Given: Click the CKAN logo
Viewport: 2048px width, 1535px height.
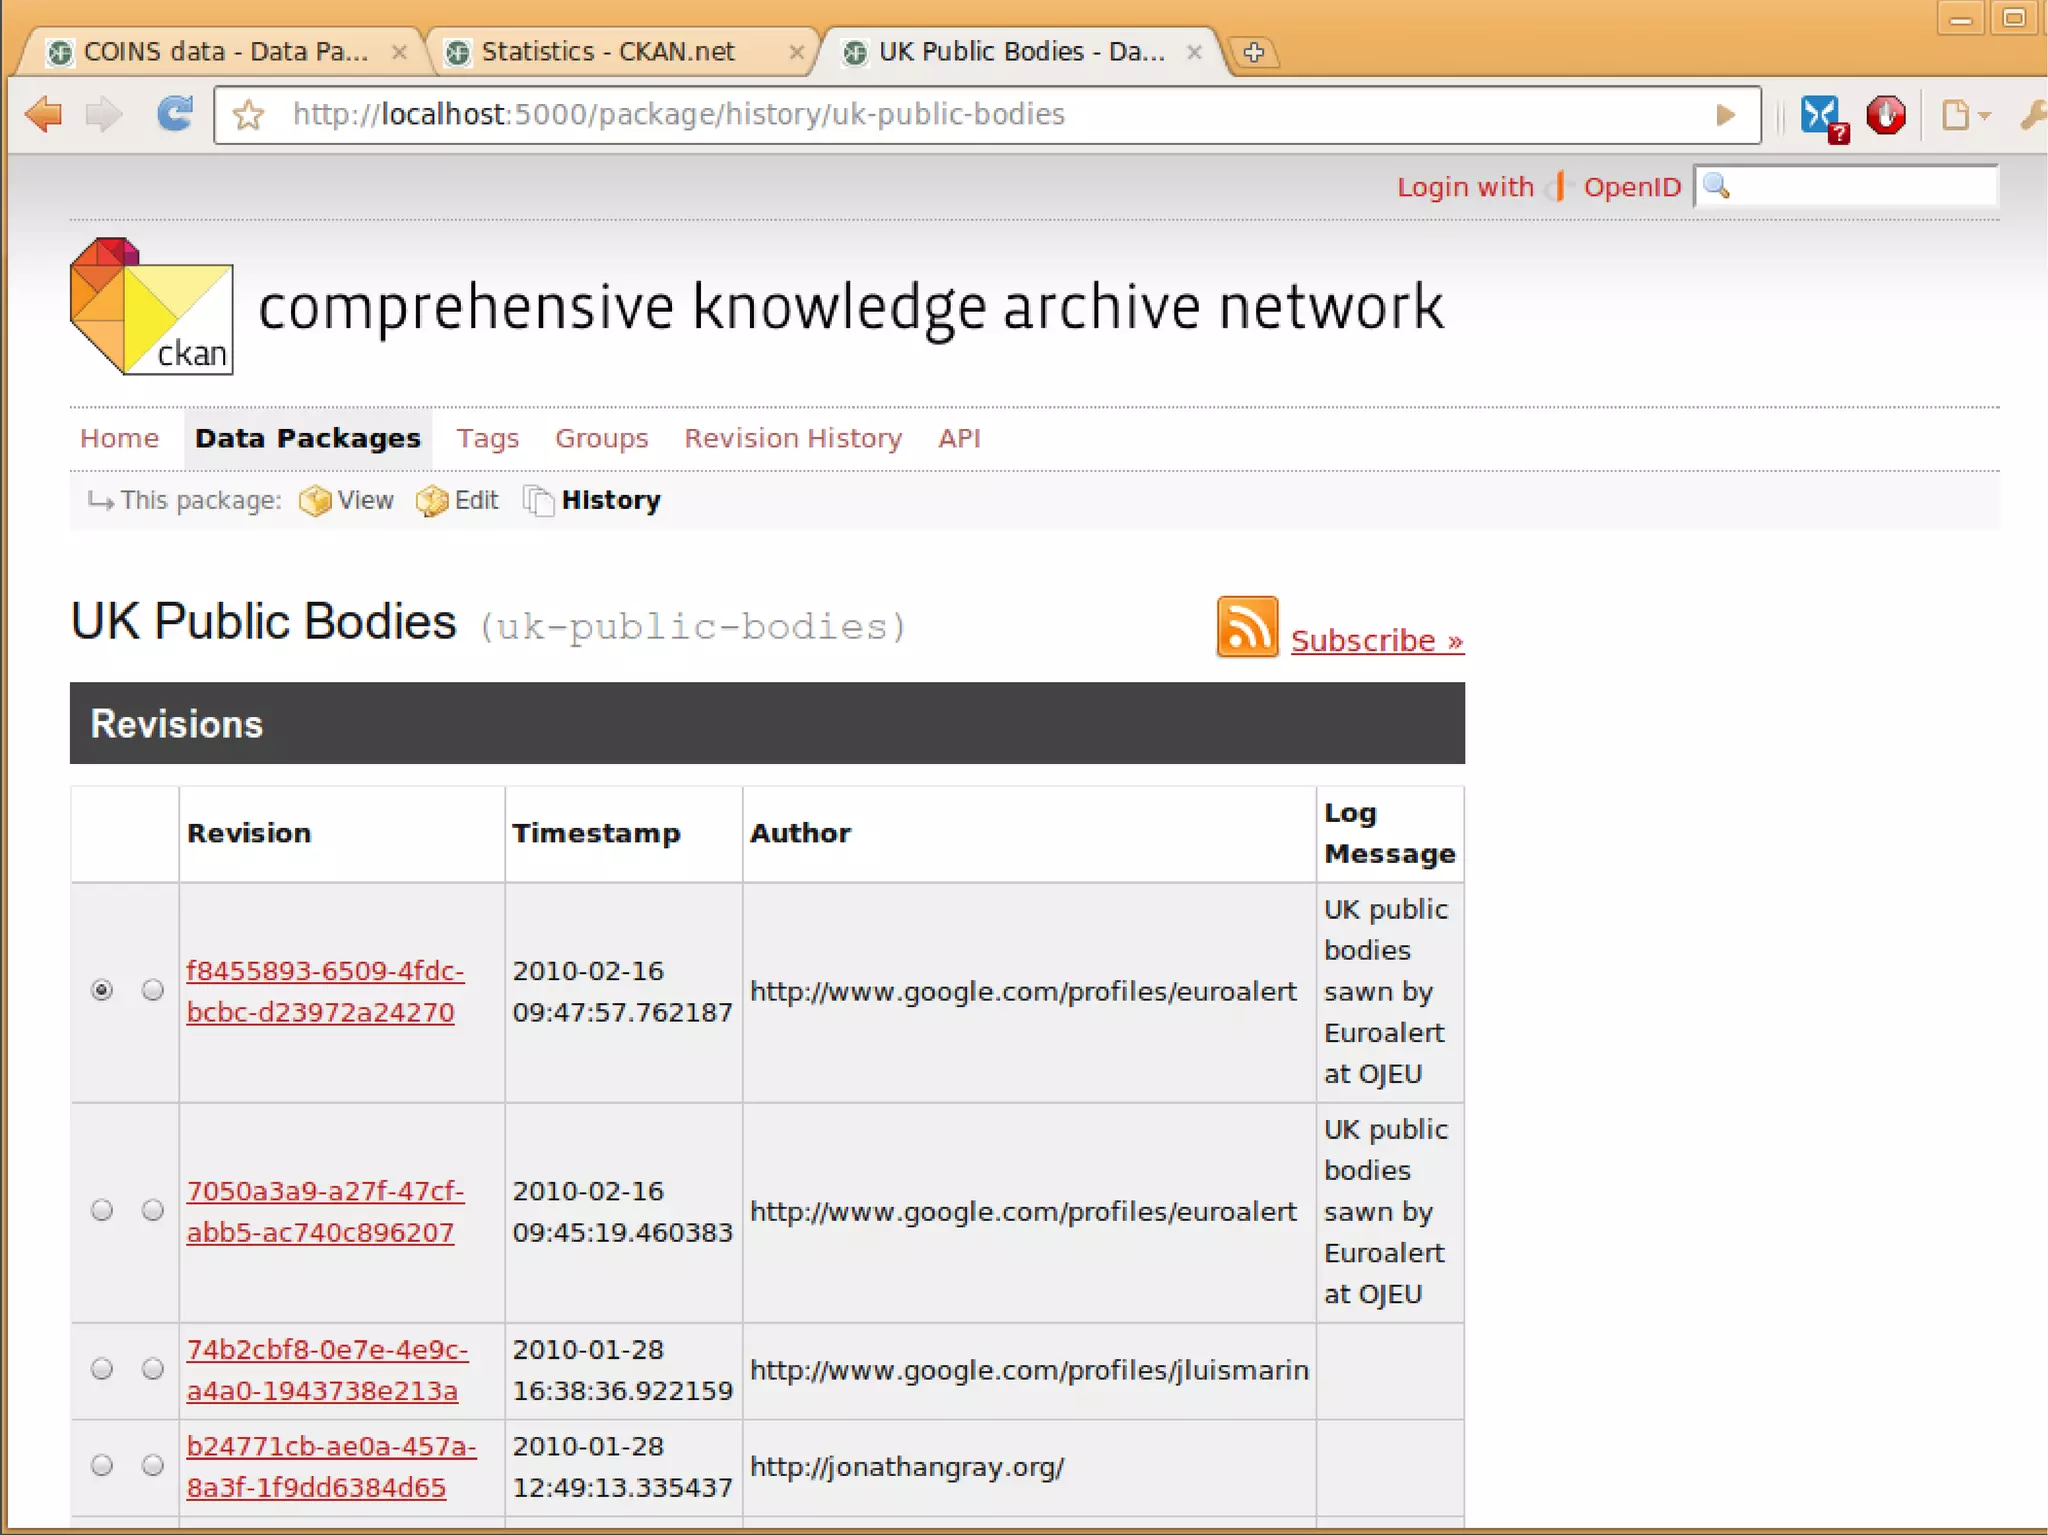Looking at the screenshot, I should tap(151, 306).
